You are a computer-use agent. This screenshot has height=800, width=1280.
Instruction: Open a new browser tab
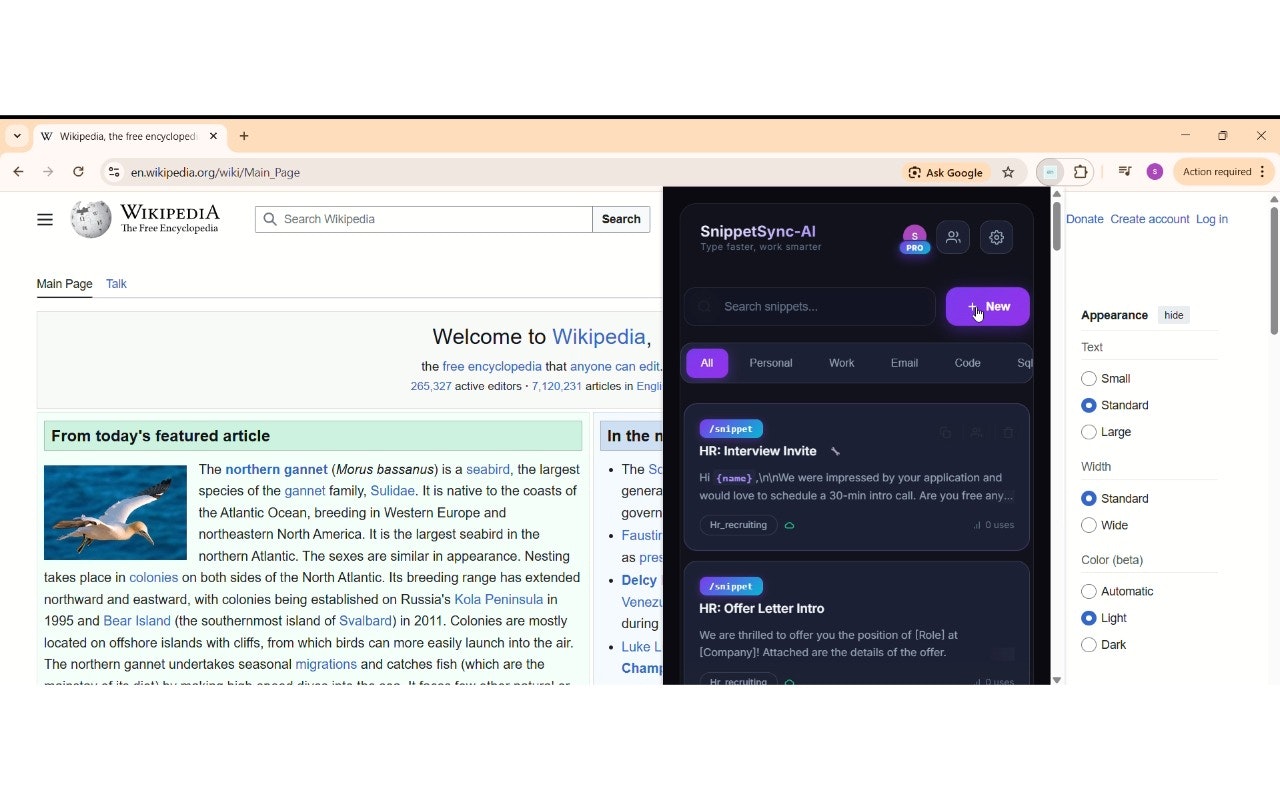[x=244, y=136]
